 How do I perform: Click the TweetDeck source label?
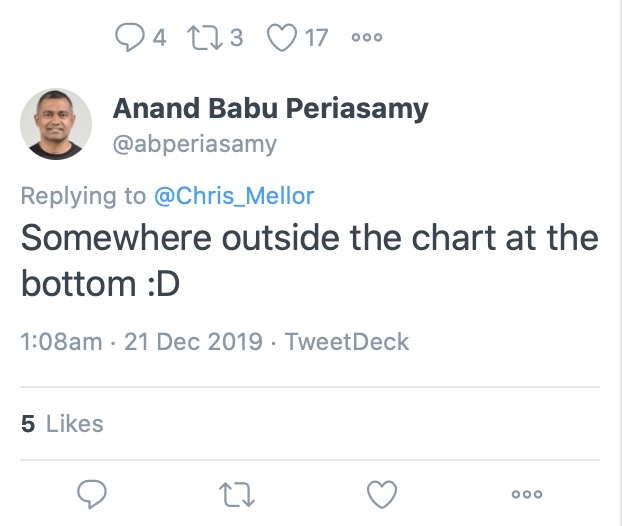point(347,342)
